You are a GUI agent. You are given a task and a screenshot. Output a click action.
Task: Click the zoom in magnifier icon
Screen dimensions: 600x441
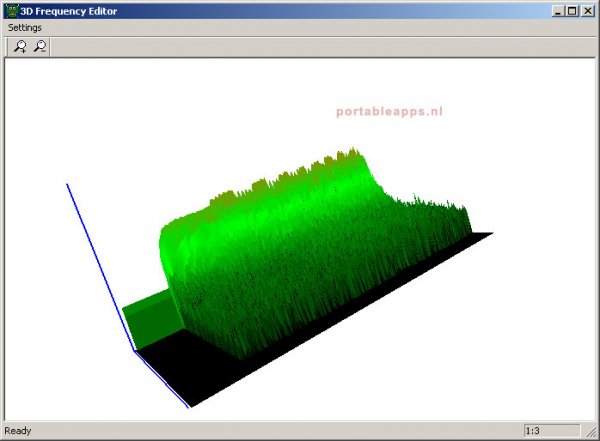coord(20,47)
